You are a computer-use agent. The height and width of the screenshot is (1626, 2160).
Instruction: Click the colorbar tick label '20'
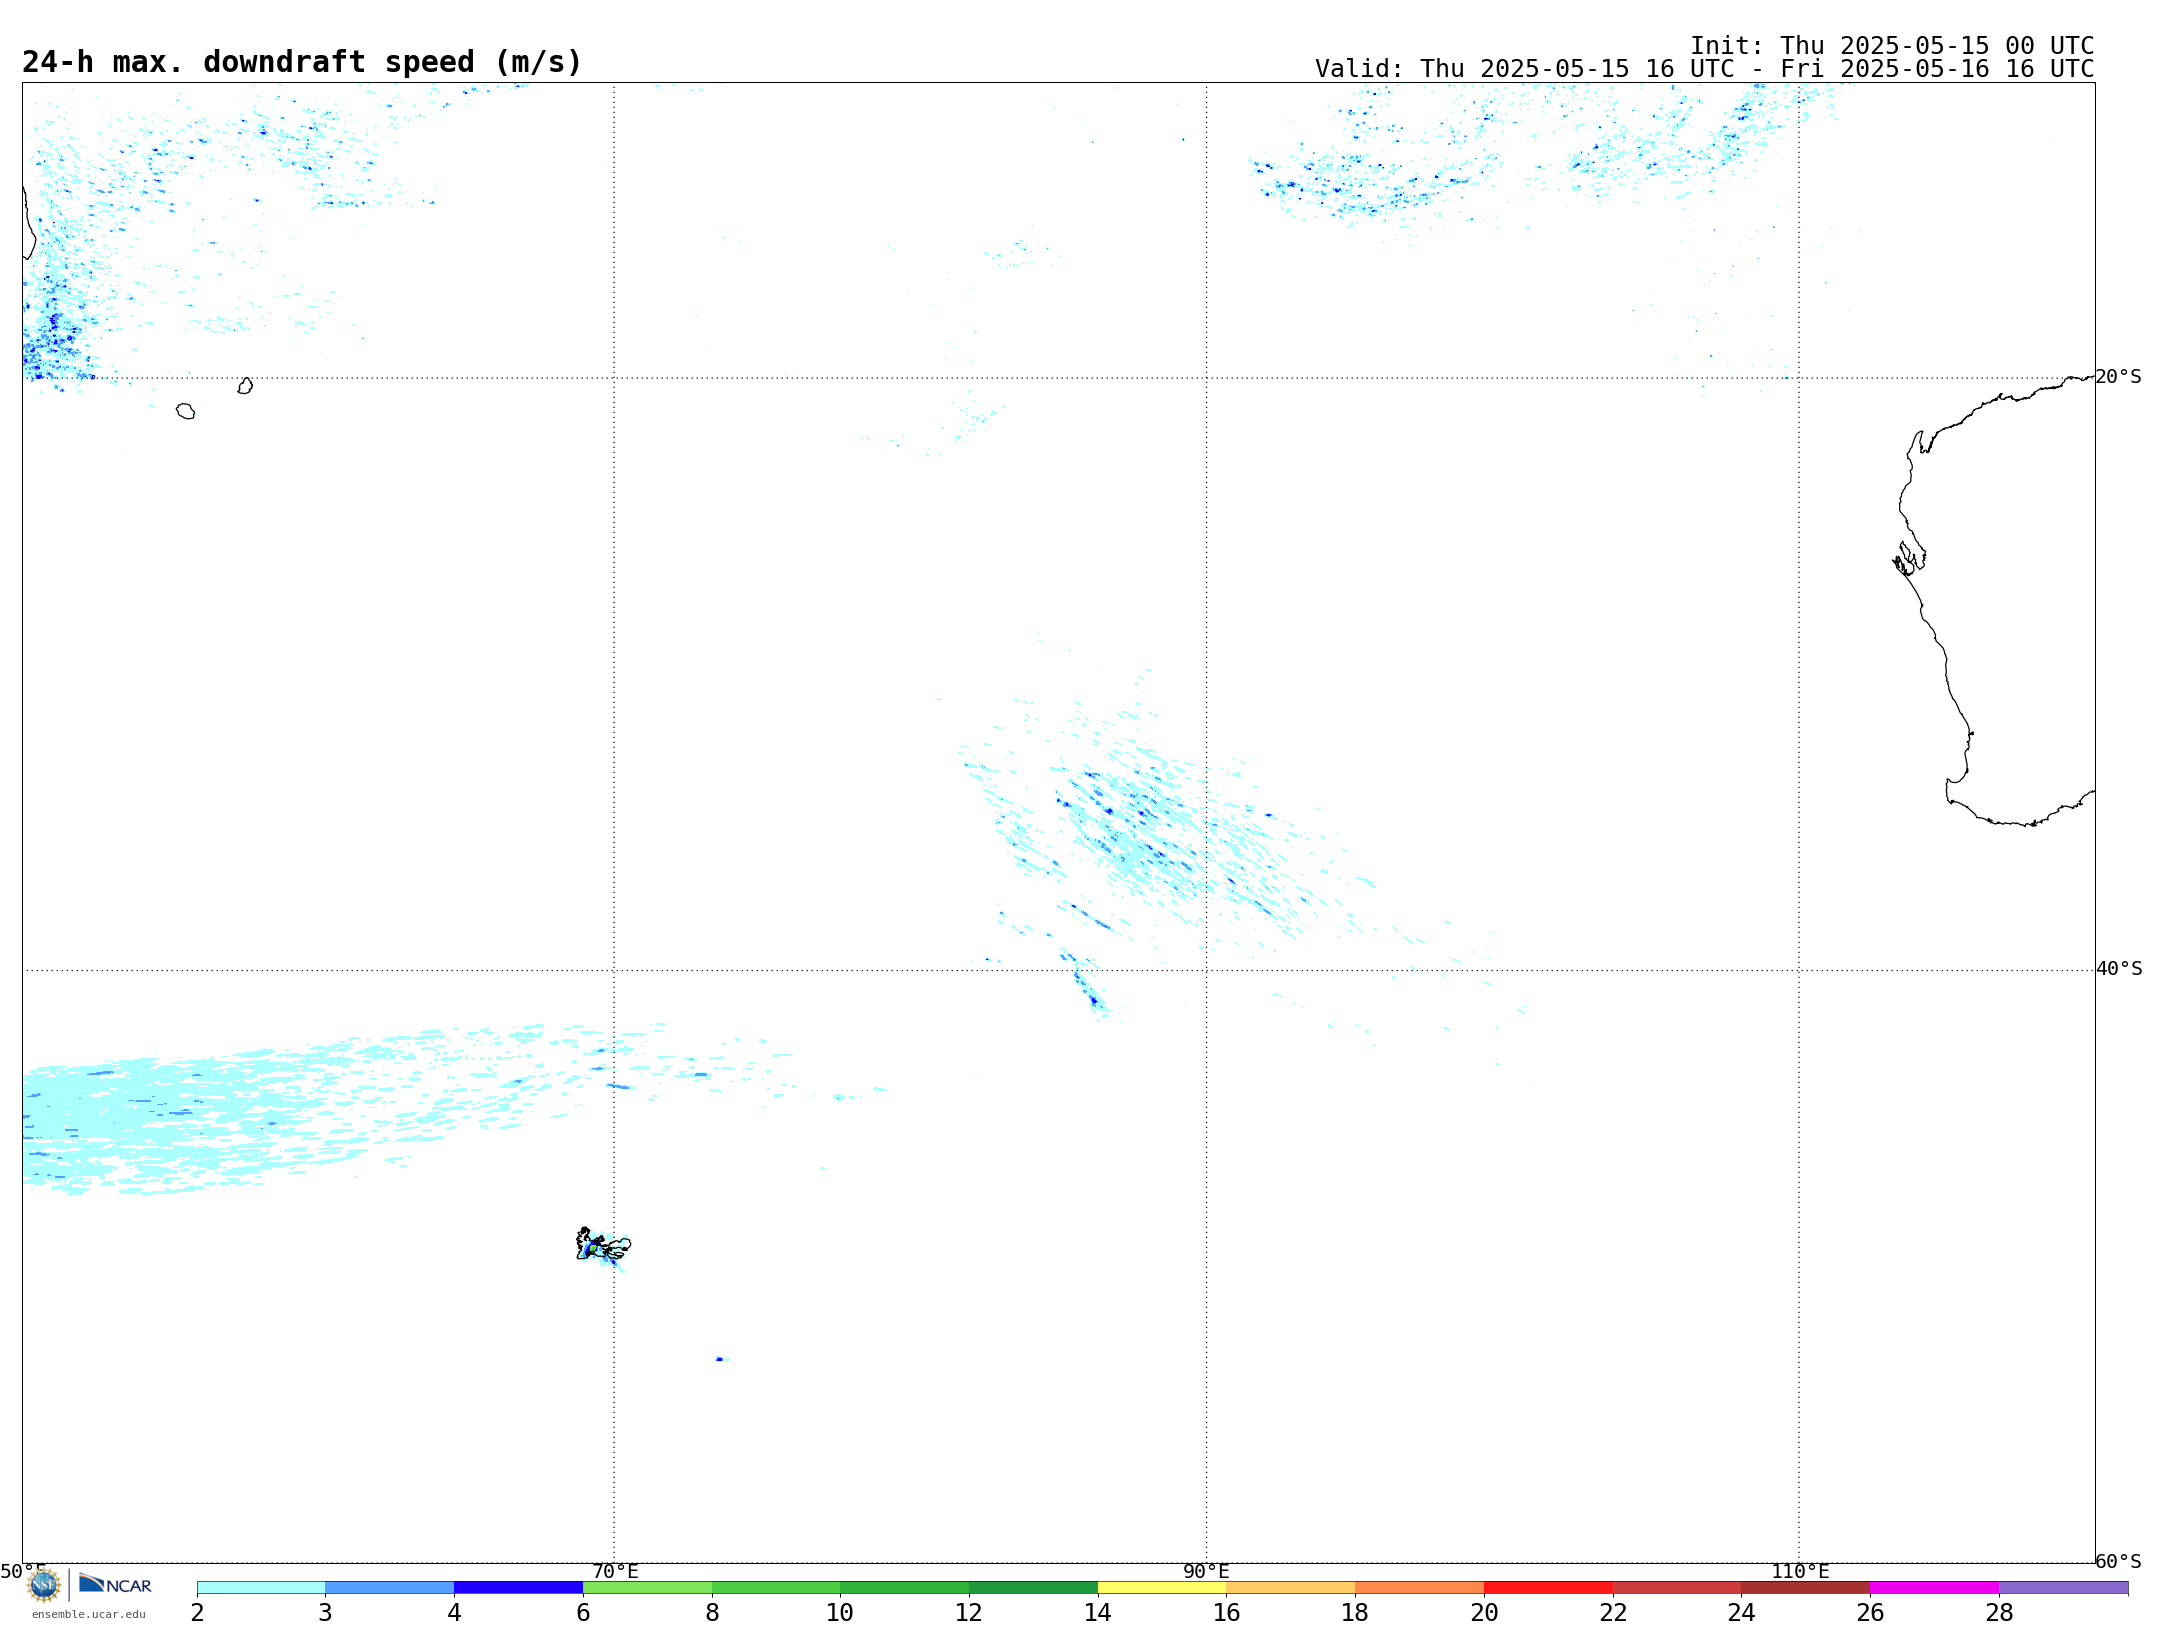pos(1484,1613)
